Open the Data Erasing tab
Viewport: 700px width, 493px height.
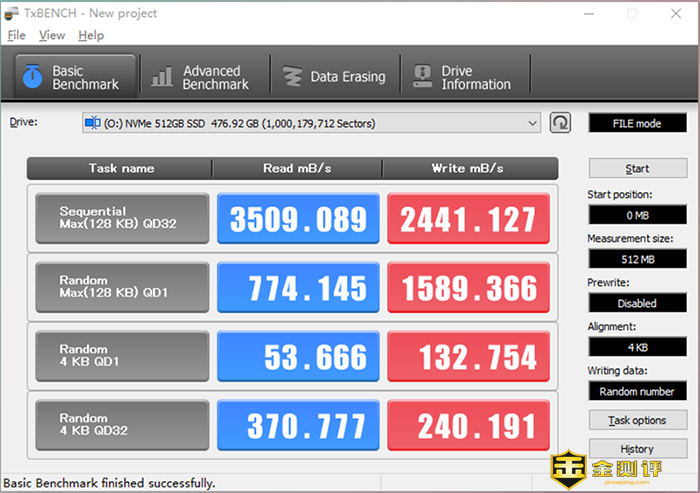(x=335, y=77)
